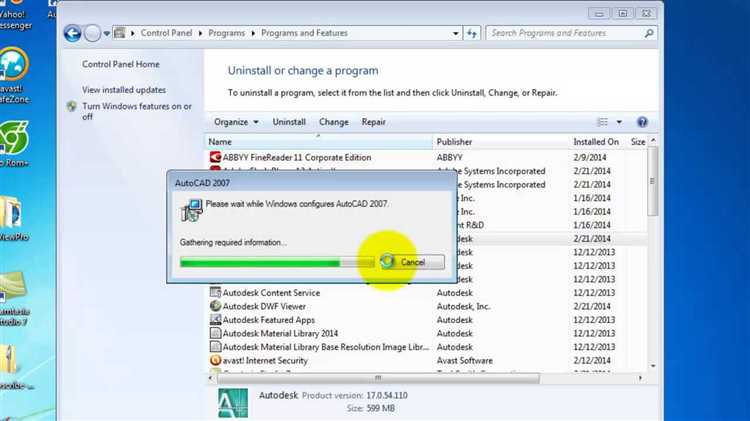Click Material Library Base Resolution icon
Screen dimensions: 750x421
pyautogui.click(x=215, y=346)
